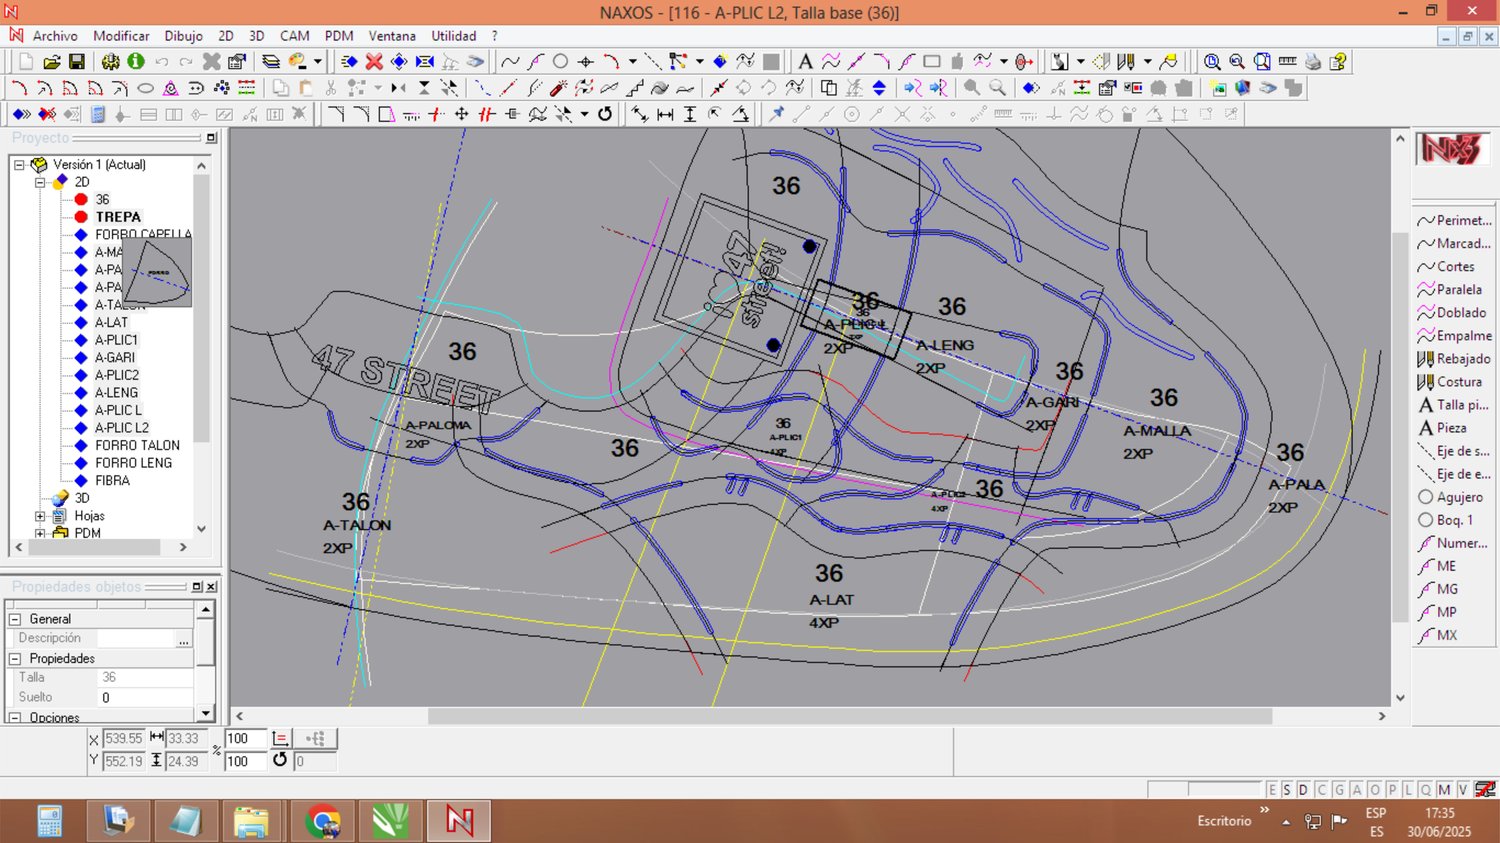
Task: Click the canvas horizontal scrollbar thumb
Action: pos(850,716)
